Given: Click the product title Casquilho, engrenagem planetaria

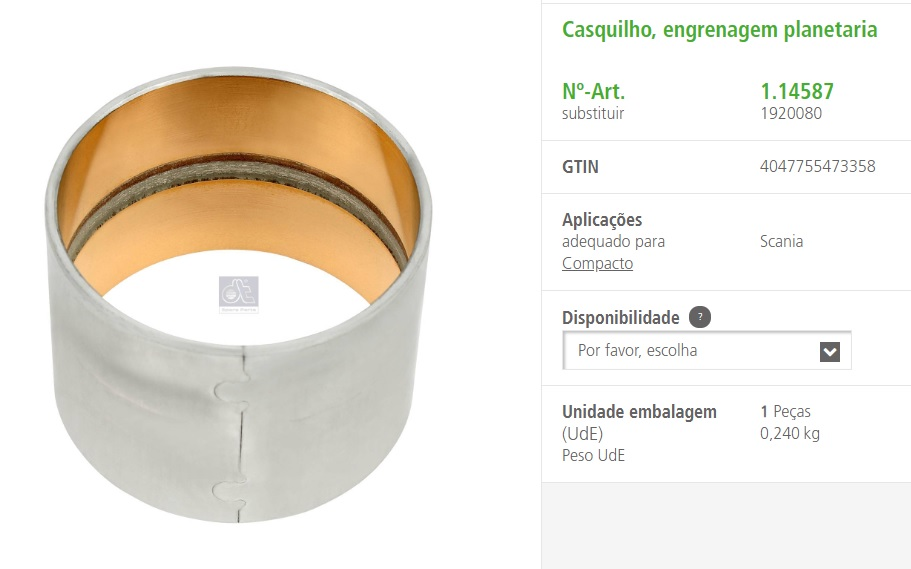Looking at the screenshot, I should [719, 30].
